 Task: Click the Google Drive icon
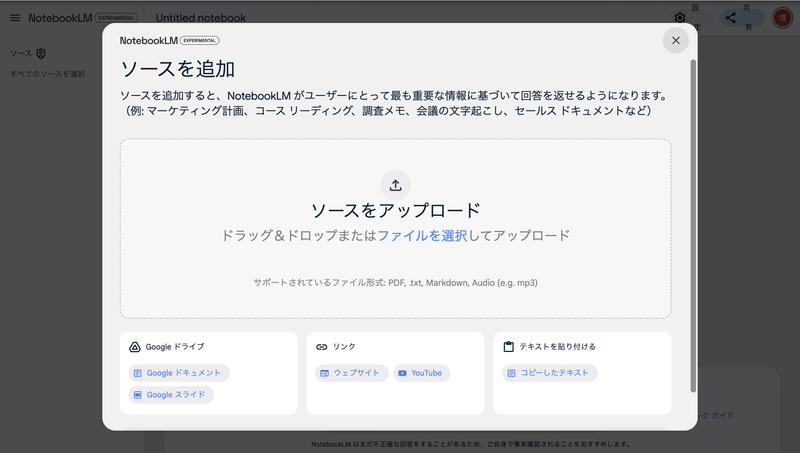135,347
